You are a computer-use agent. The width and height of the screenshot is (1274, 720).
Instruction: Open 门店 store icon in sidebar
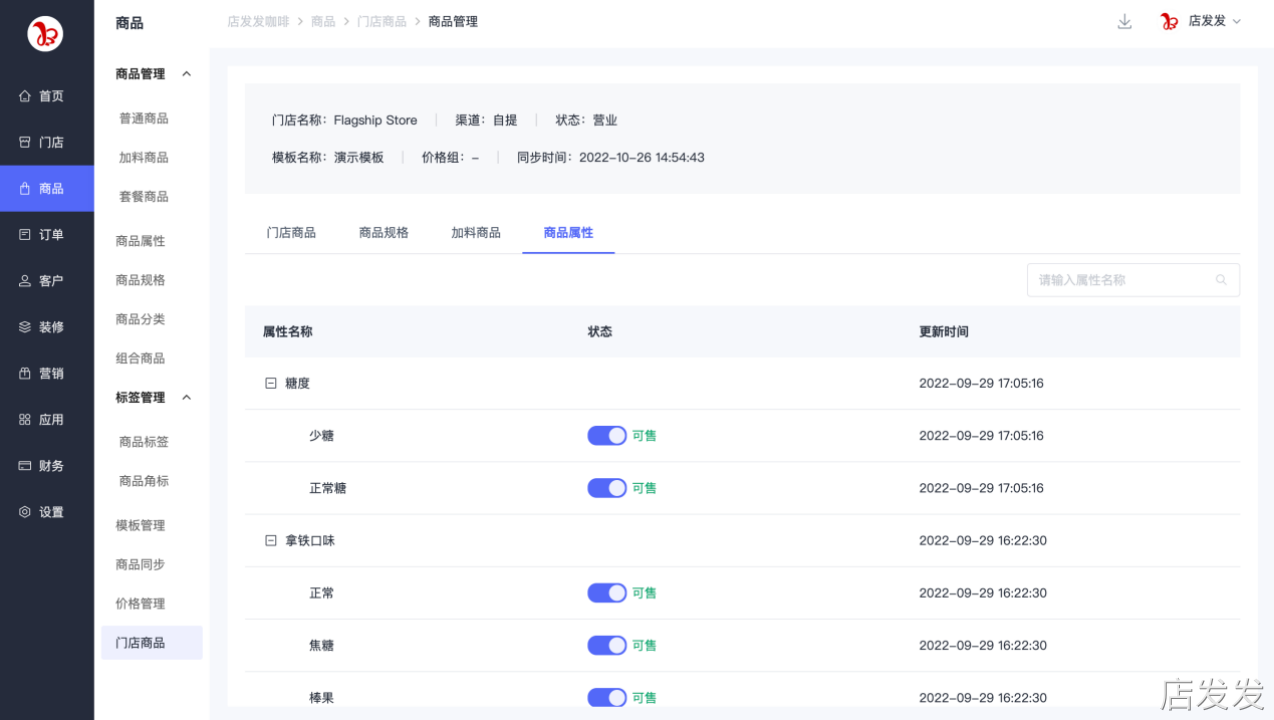tap(25, 142)
